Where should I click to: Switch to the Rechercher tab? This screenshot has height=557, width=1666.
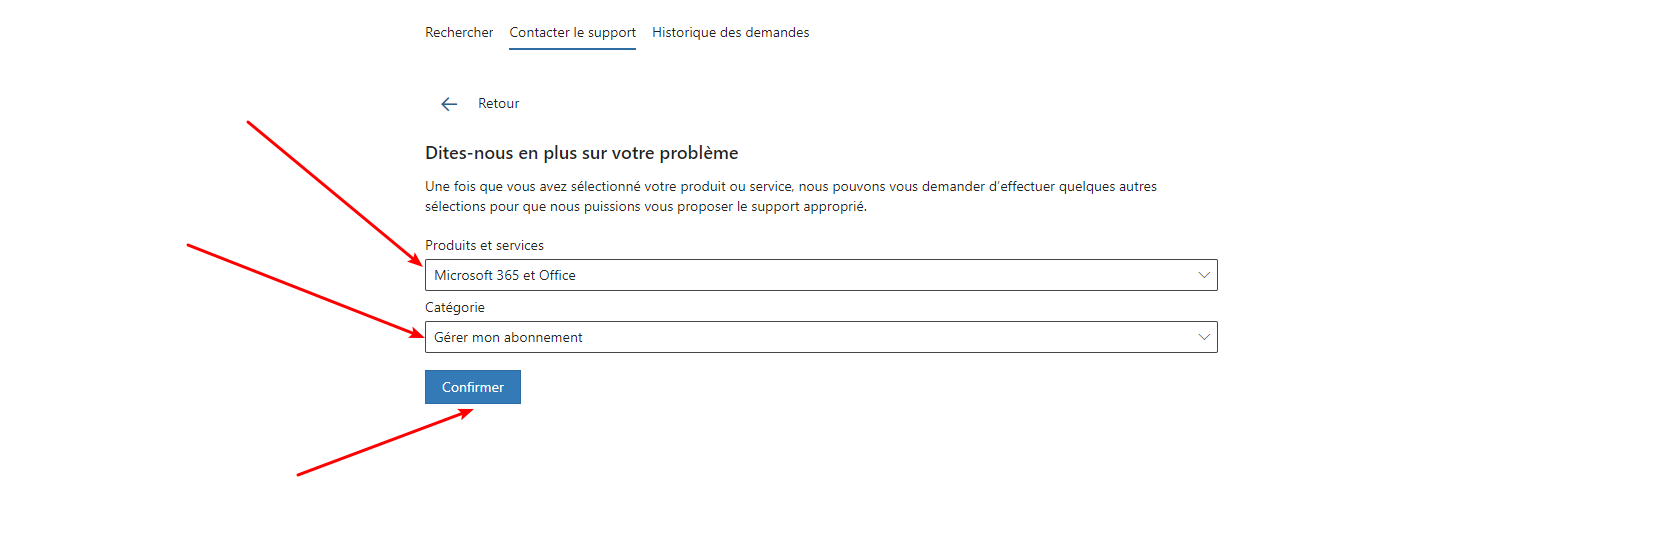point(459,33)
